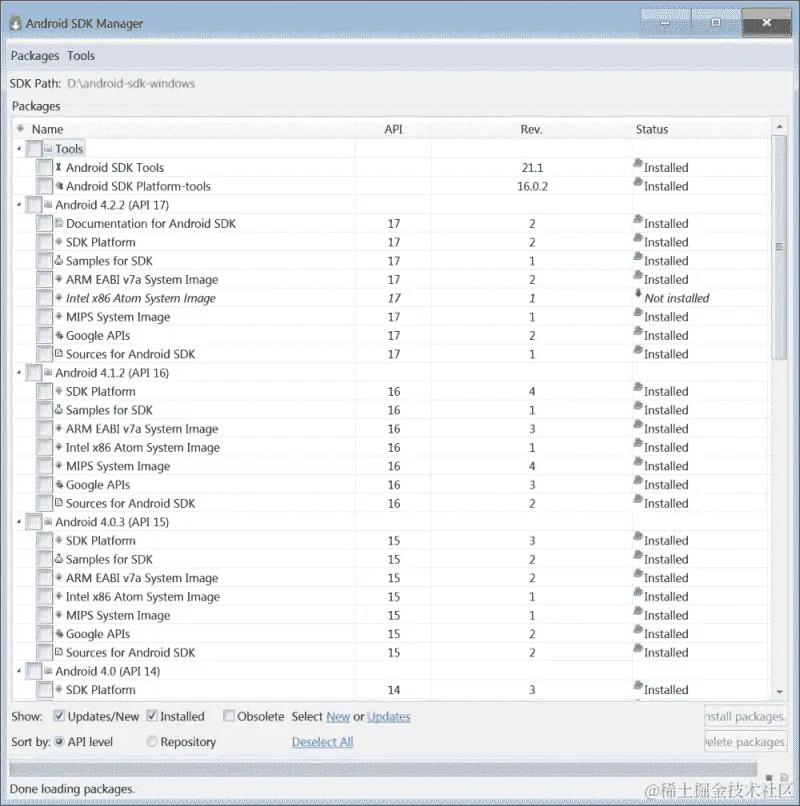The height and width of the screenshot is (806, 800).
Task: Click the scrollbar up arrow
Action: [x=779, y=126]
